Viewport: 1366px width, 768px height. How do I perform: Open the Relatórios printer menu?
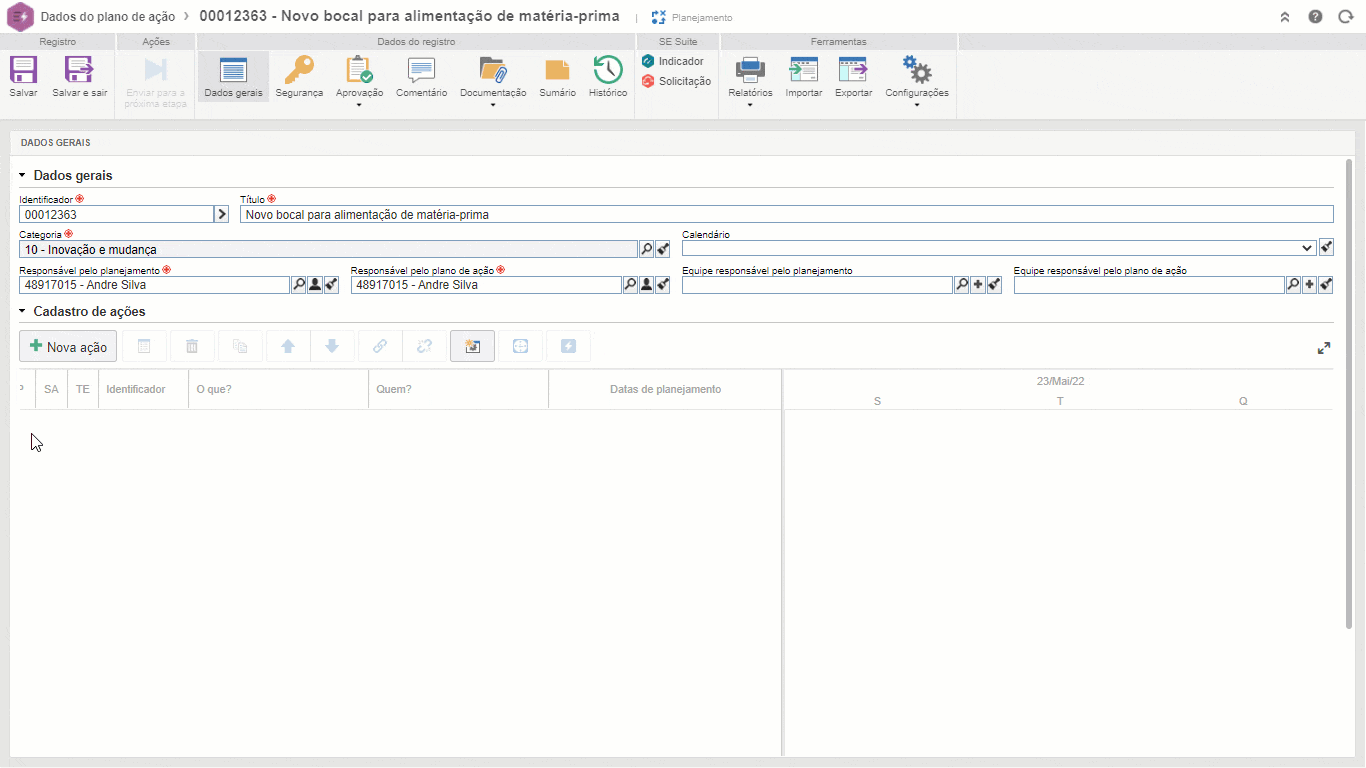[750, 77]
